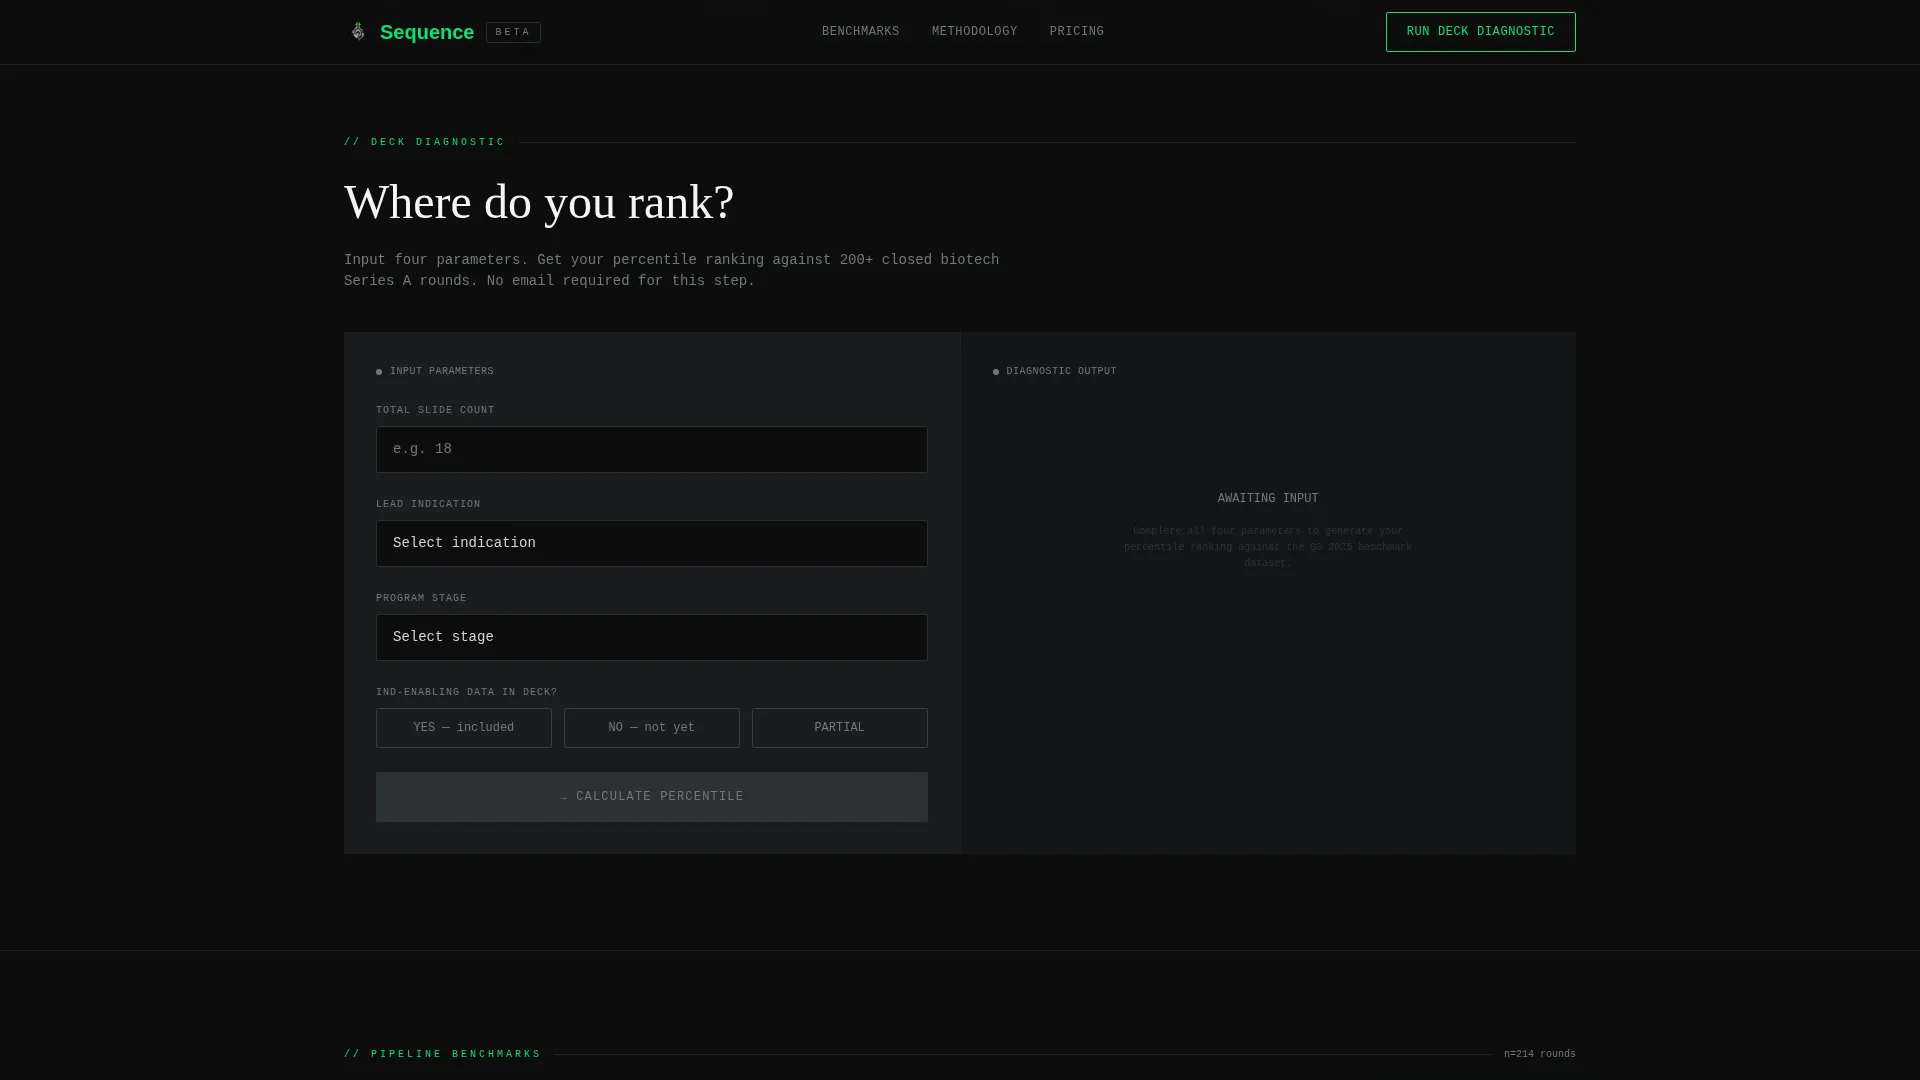Click the LEAD INDICATION field label
Screen dimensions: 1920x1080
point(428,504)
